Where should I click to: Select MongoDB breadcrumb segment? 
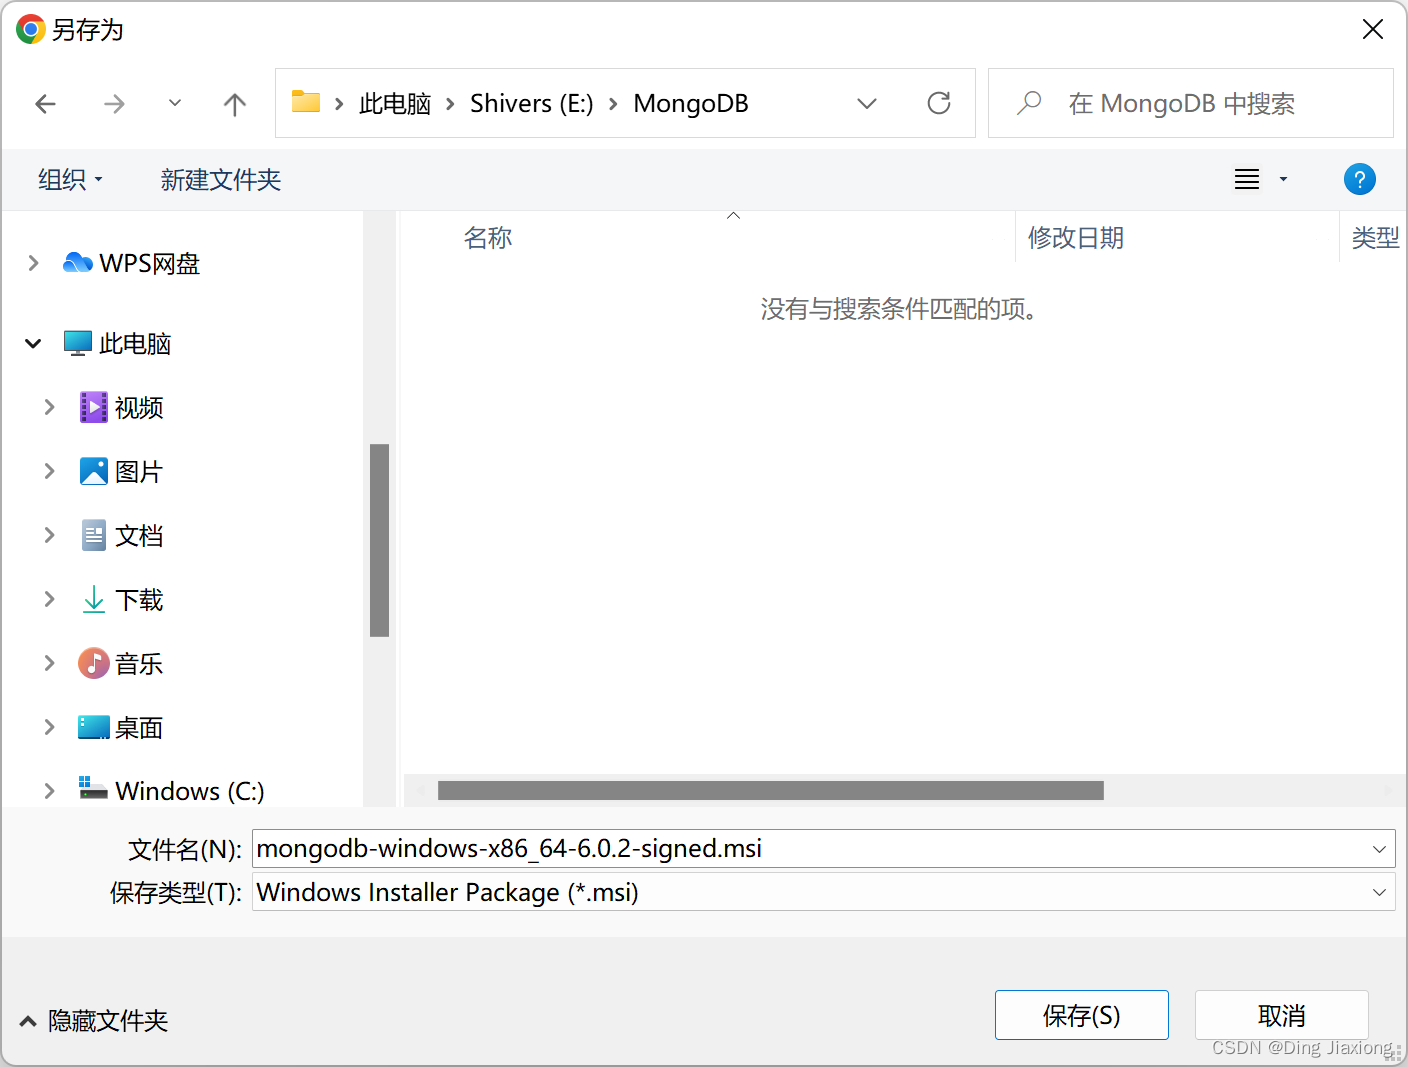point(691,104)
